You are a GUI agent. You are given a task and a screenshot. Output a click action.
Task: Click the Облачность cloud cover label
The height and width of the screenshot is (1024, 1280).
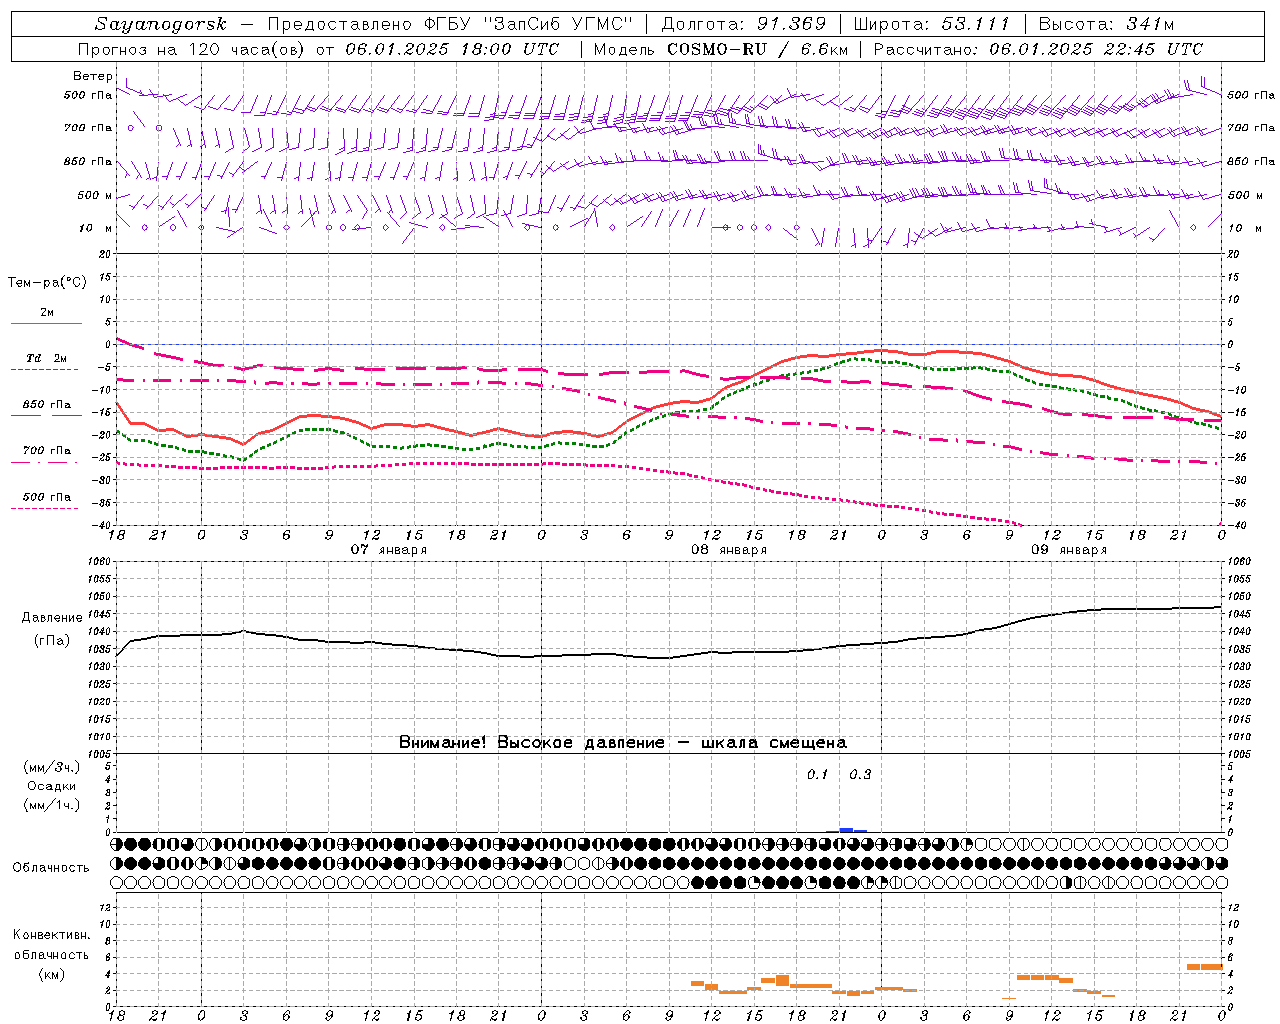pos(51,868)
